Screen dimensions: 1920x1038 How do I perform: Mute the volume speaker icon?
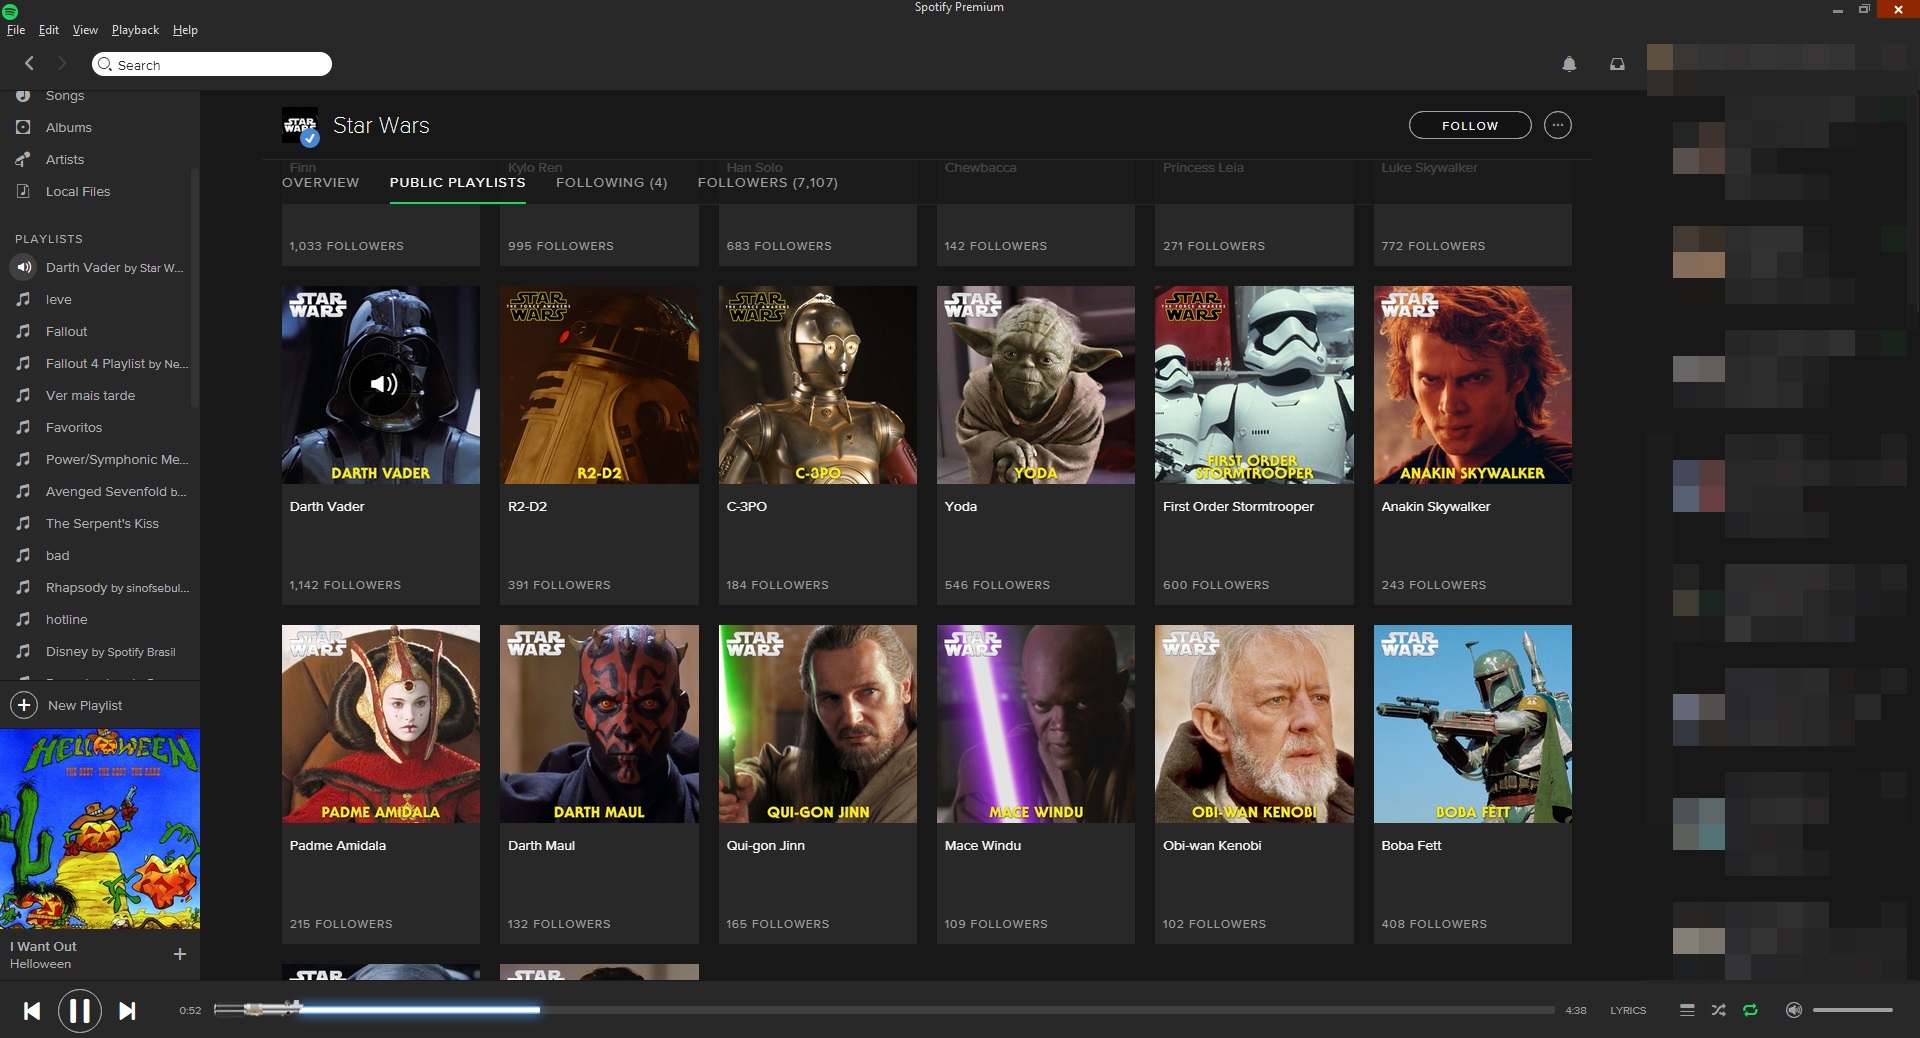click(1794, 1010)
